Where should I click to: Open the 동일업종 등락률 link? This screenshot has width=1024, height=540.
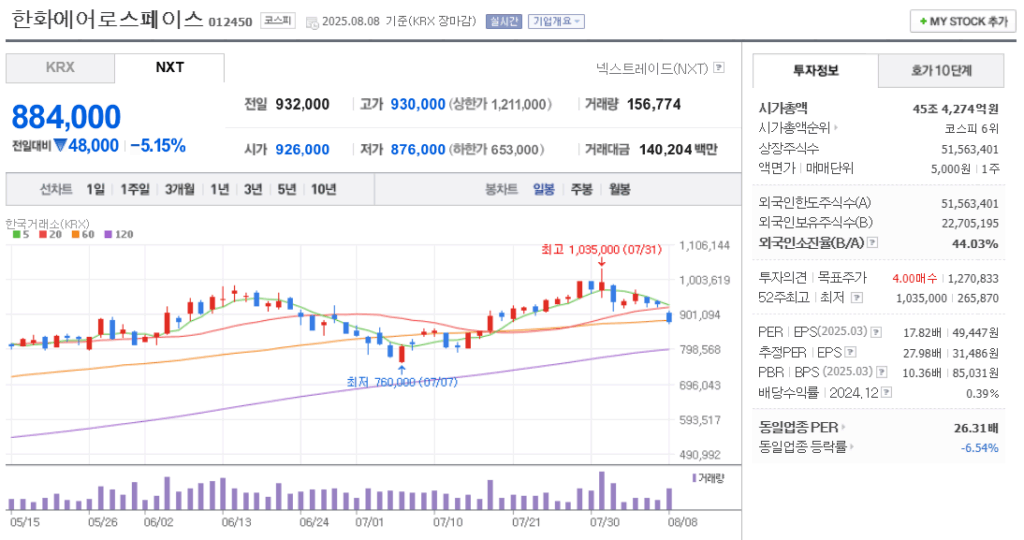click(x=803, y=447)
